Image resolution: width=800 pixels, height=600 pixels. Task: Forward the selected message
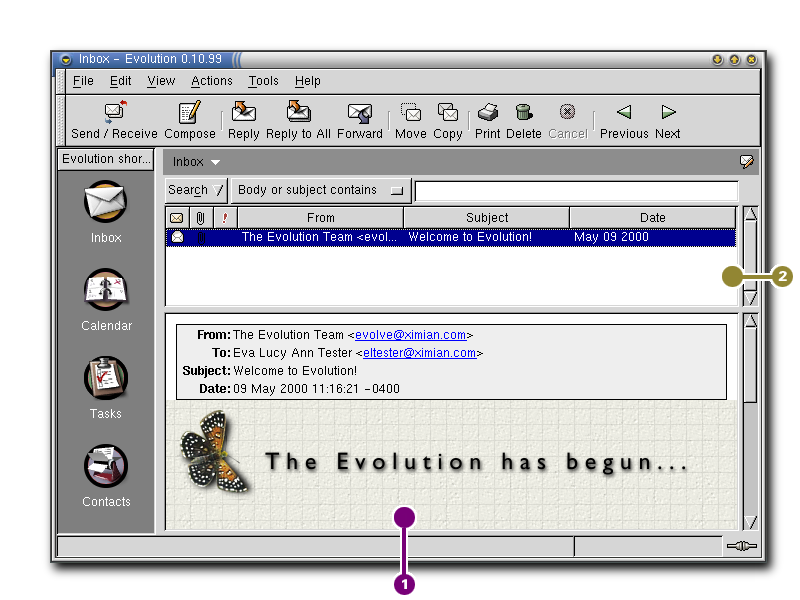[359, 113]
